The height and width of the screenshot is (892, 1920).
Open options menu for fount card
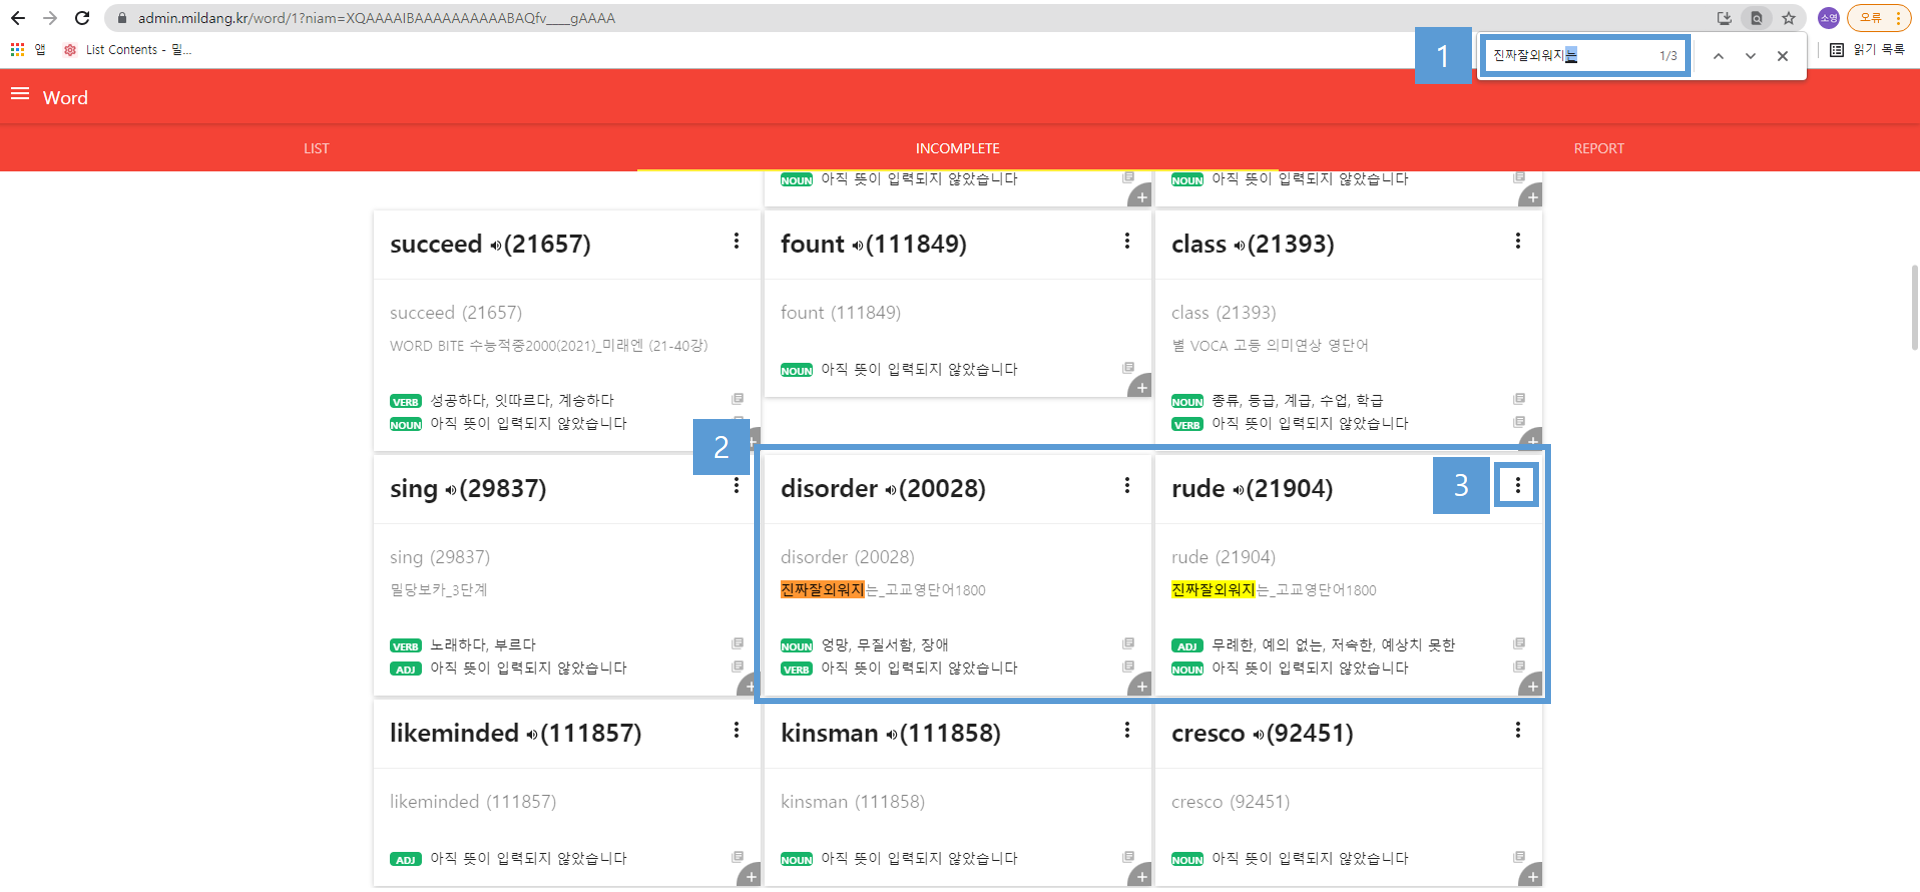pyautogui.click(x=1127, y=241)
